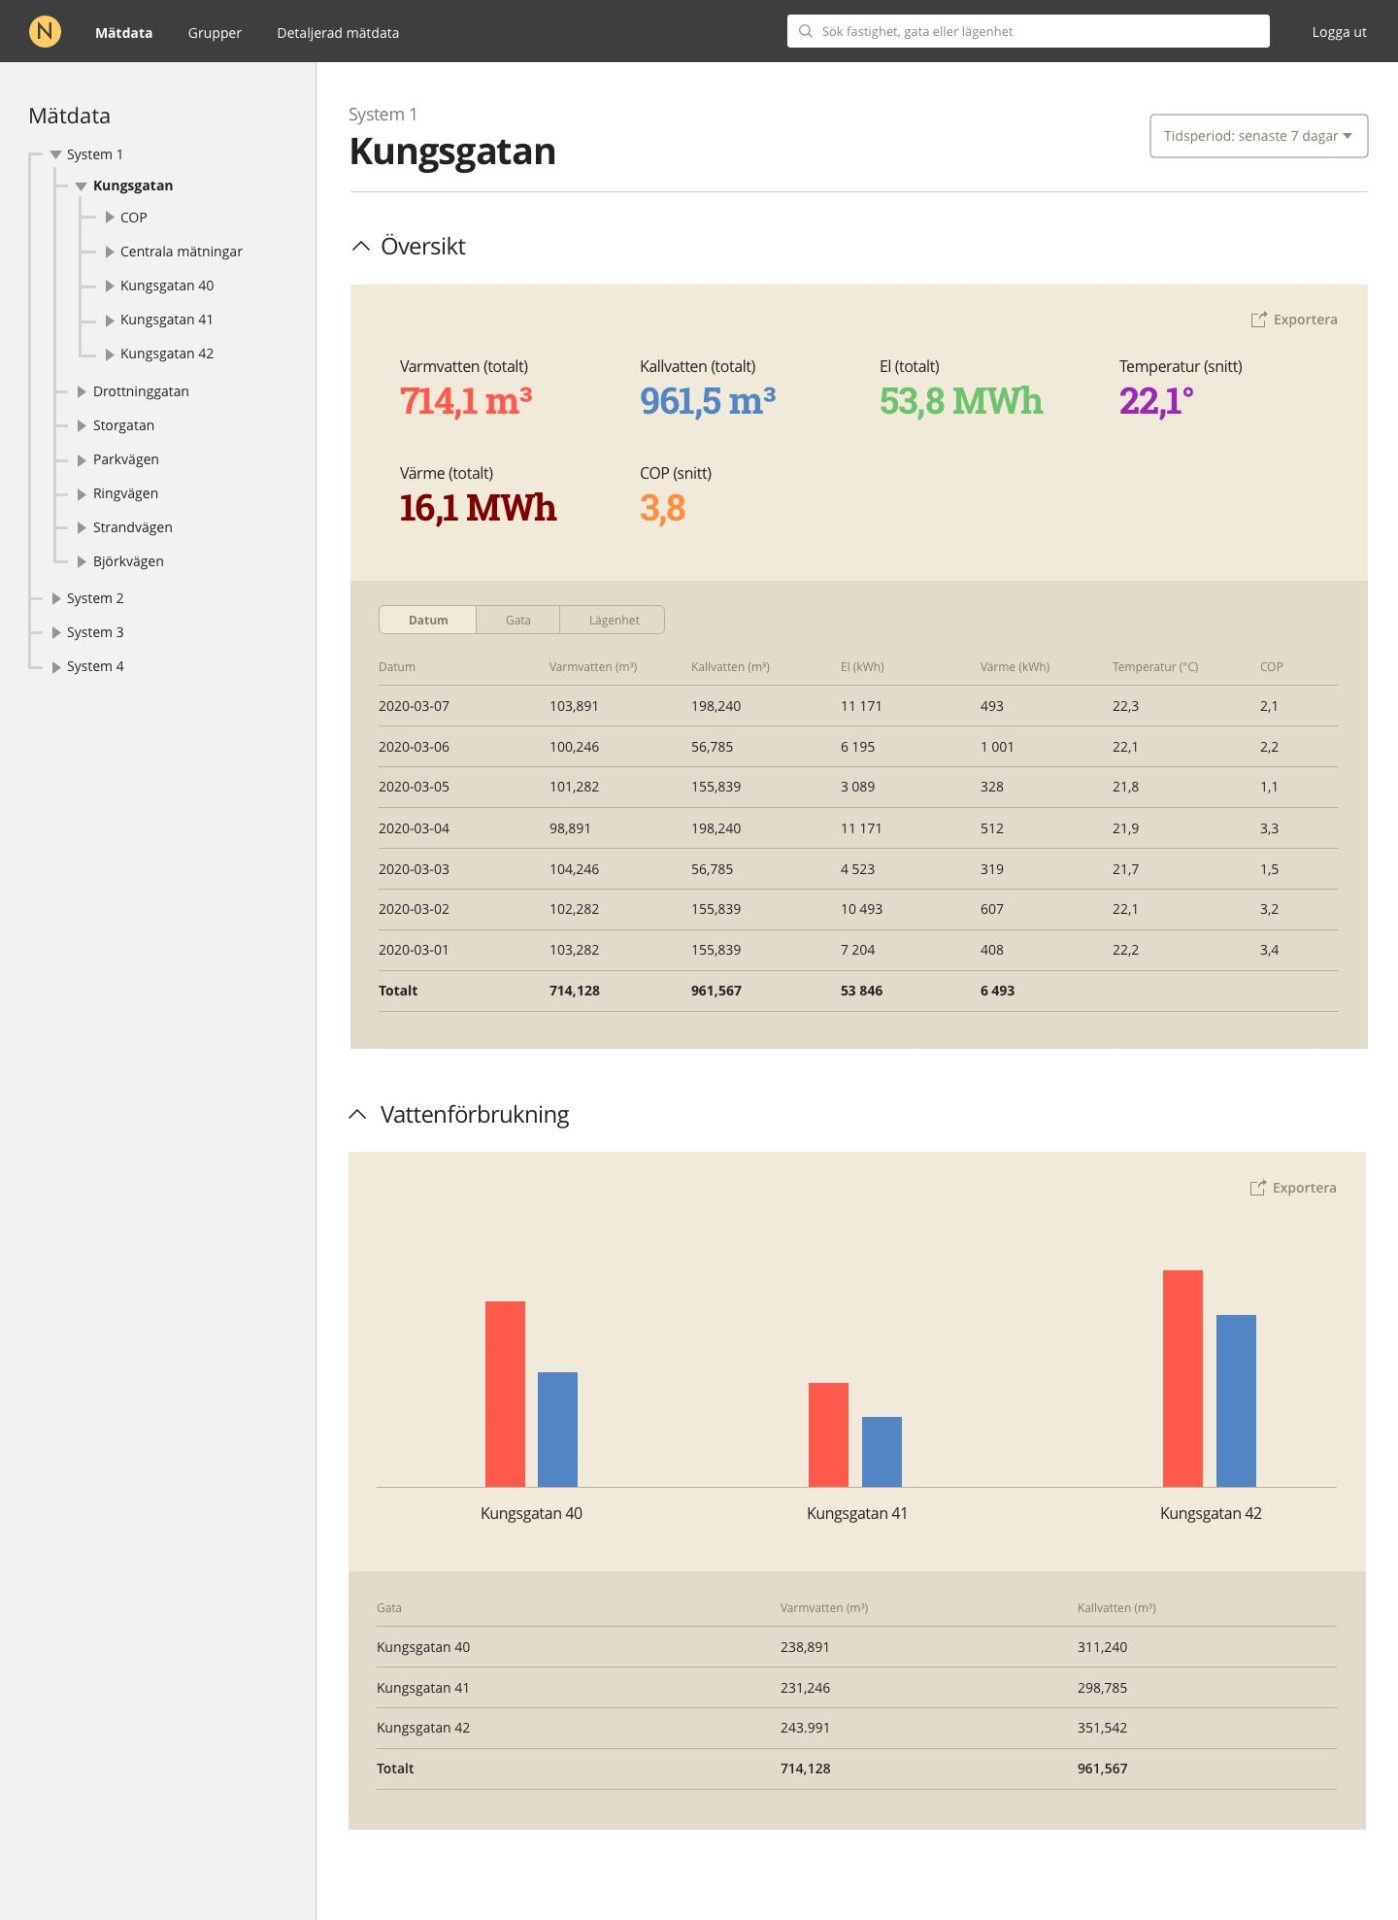Click the Logga ut link

click(x=1338, y=32)
